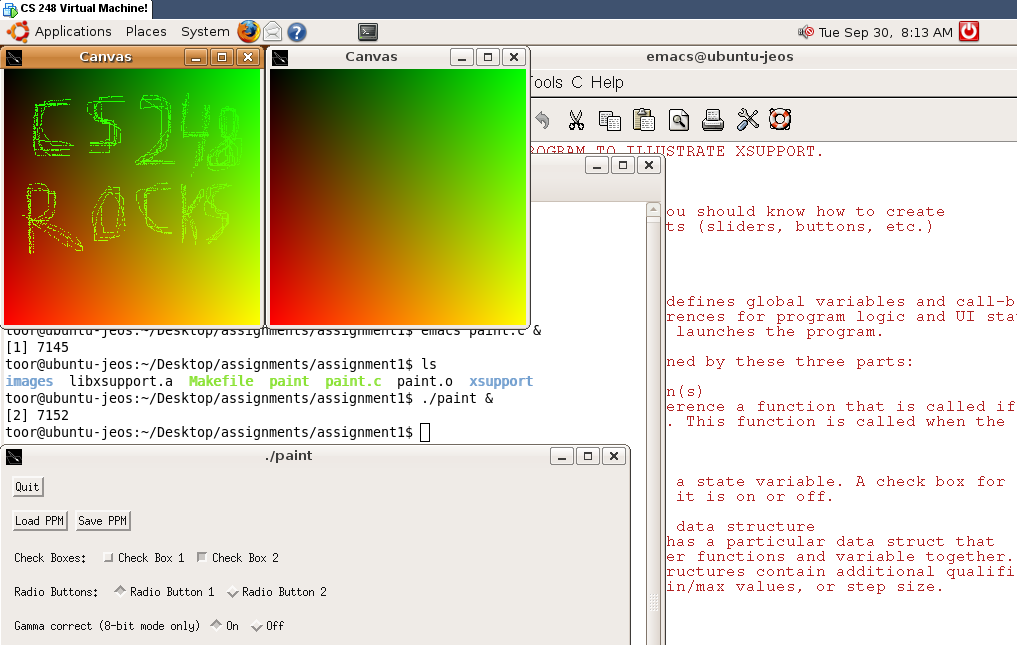Click the scissors Cut icon in Emacs toolbar

coord(576,120)
